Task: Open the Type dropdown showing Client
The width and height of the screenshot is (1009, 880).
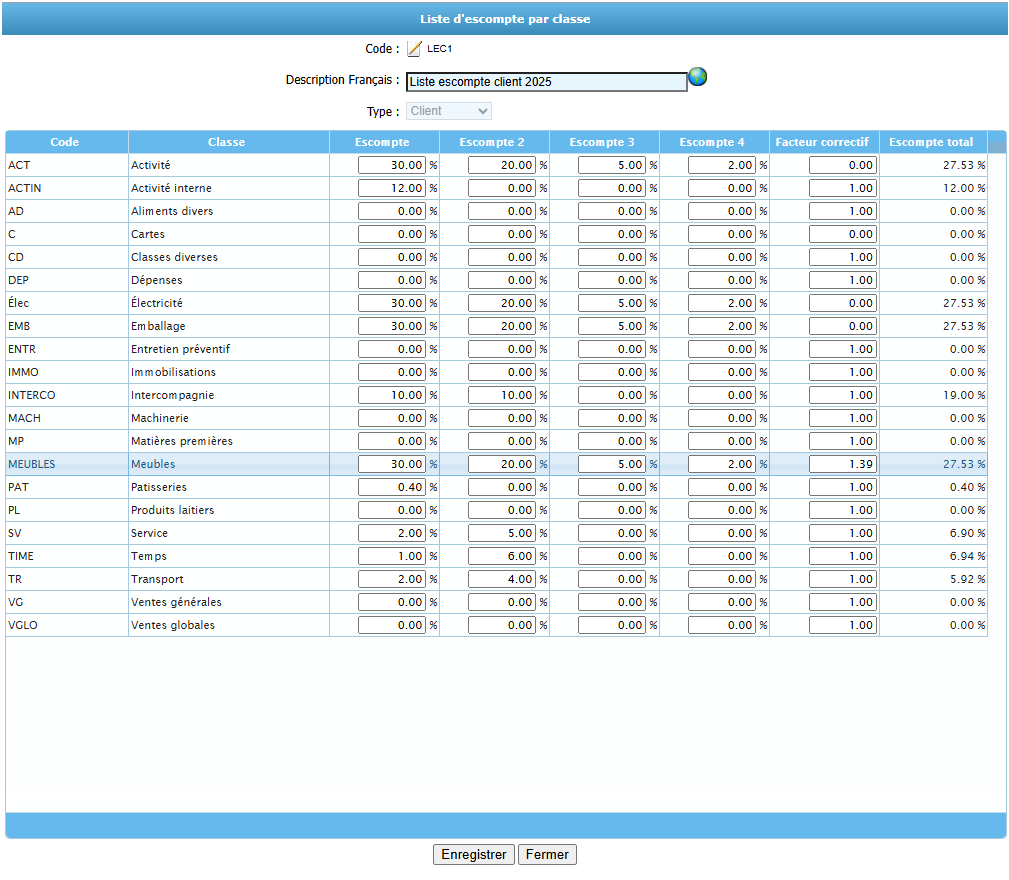Action: coord(449,111)
